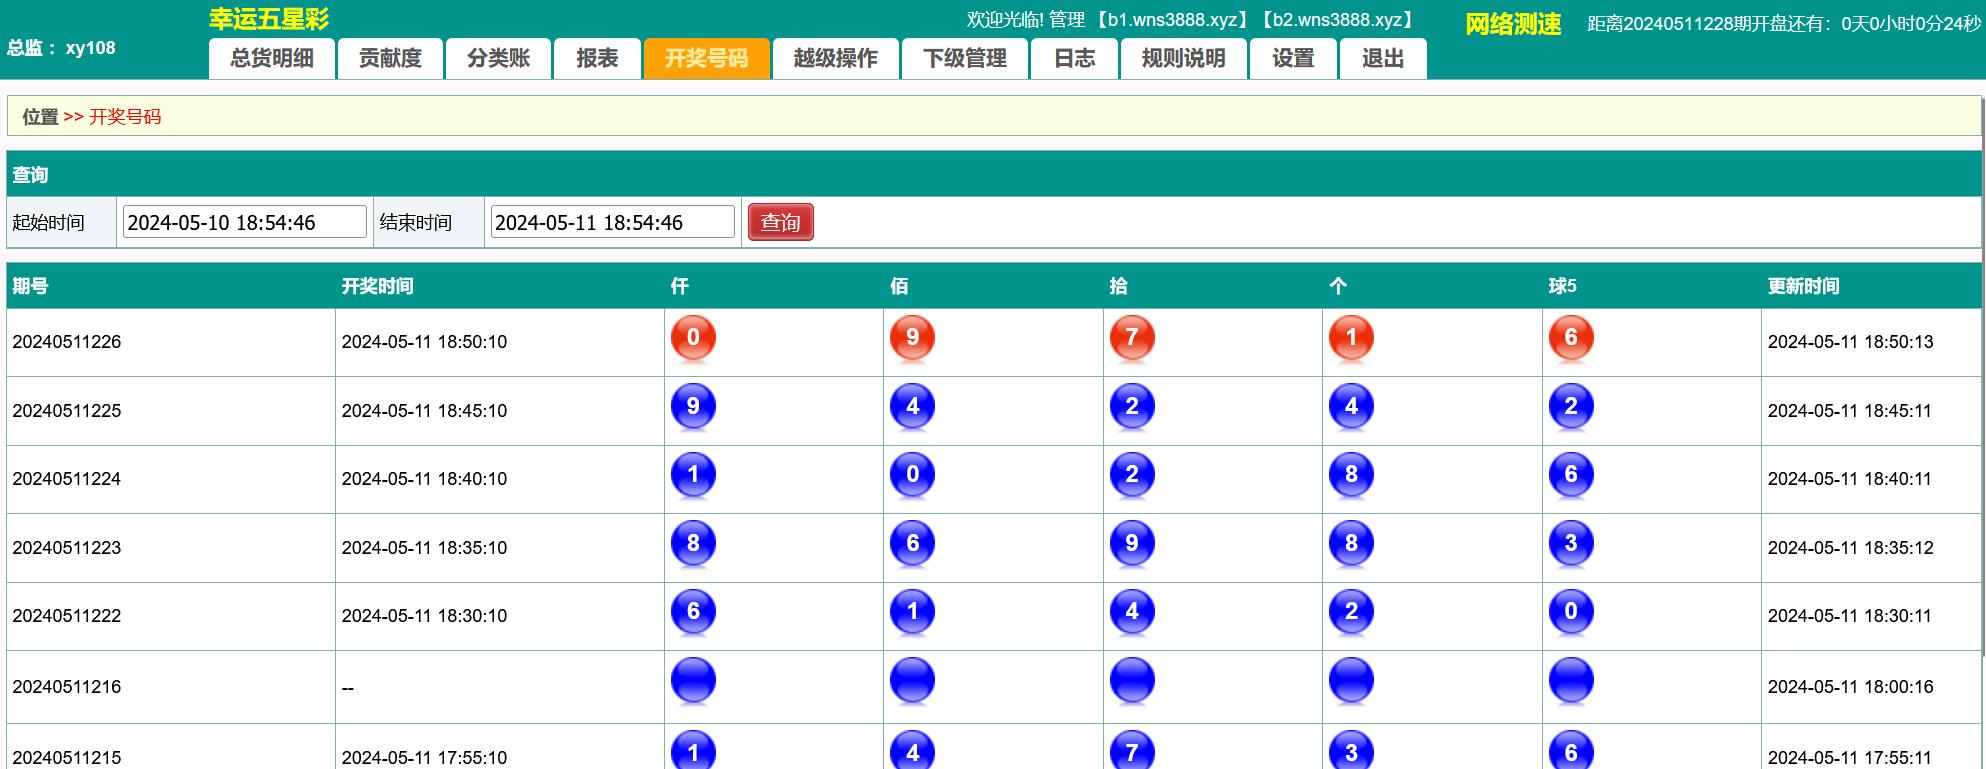Click blue ball 9 in row 20240511225
Viewport: 1986px width, 769px height.
tap(693, 407)
